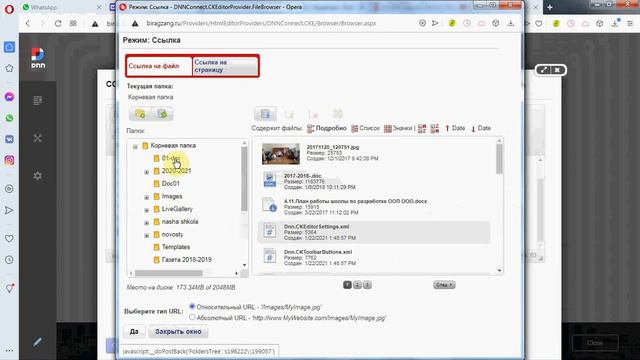Expand the nasha shkola folder node

click(147, 222)
